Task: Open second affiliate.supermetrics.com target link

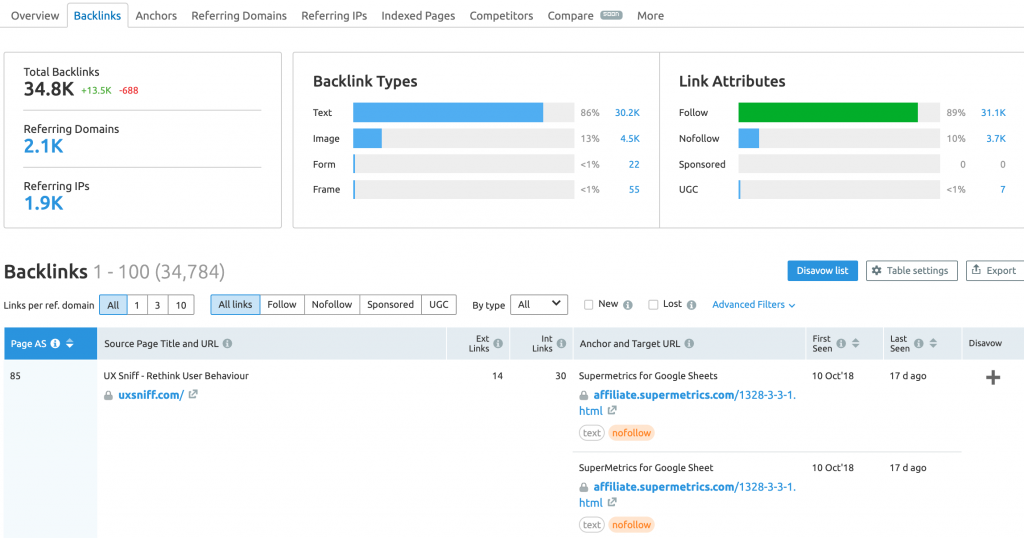Action: [x=688, y=495]
